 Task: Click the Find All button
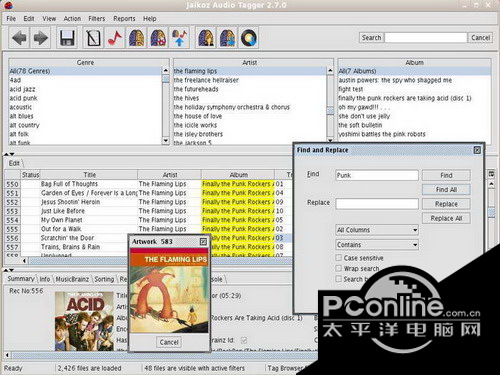(446, 189)
